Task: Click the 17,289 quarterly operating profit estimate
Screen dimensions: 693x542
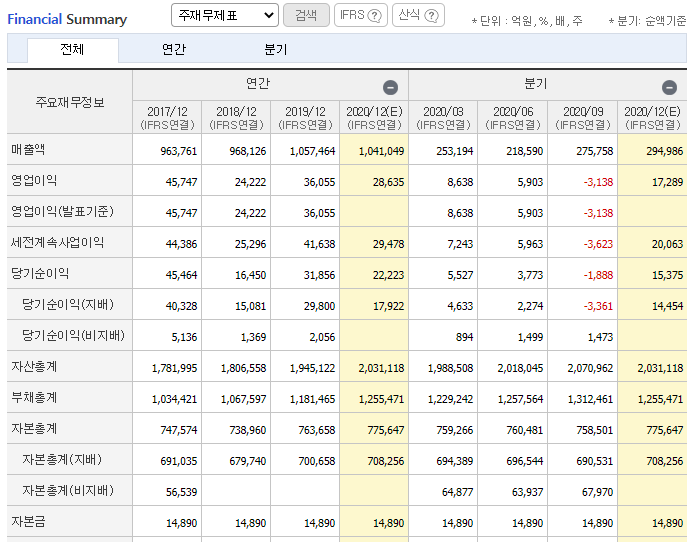Action: (x=668, y=182)
